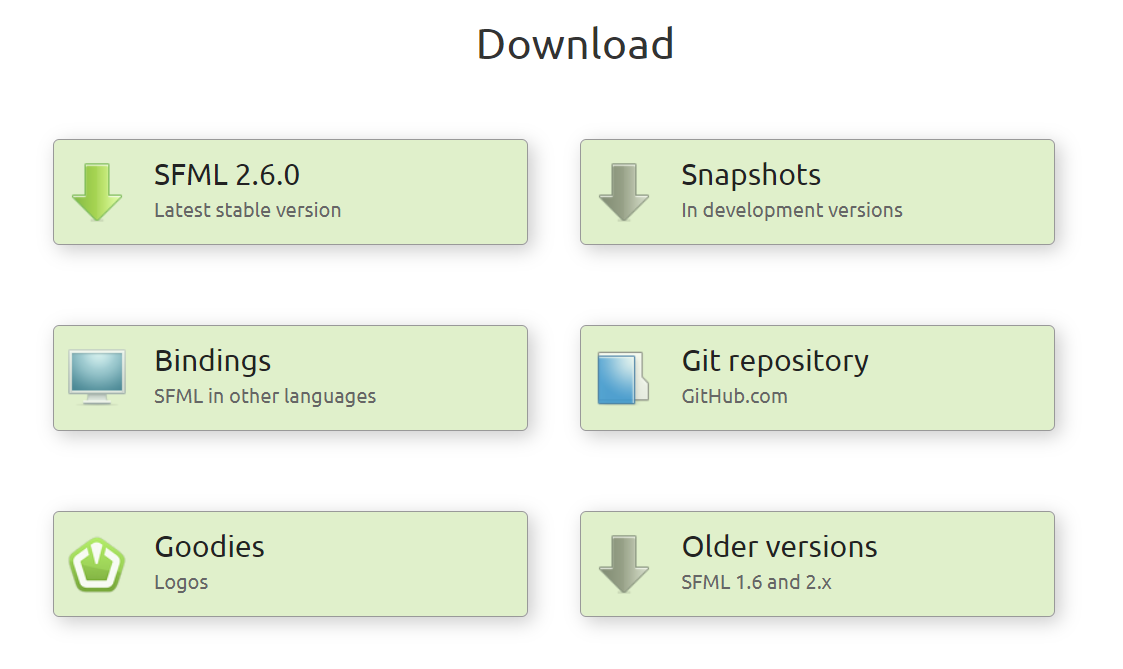The height and width of the screenshot is (669, 1123).
Task: Click the 'Logos' subtitle text
Action: pyautogui.click(x=181, y=582)
